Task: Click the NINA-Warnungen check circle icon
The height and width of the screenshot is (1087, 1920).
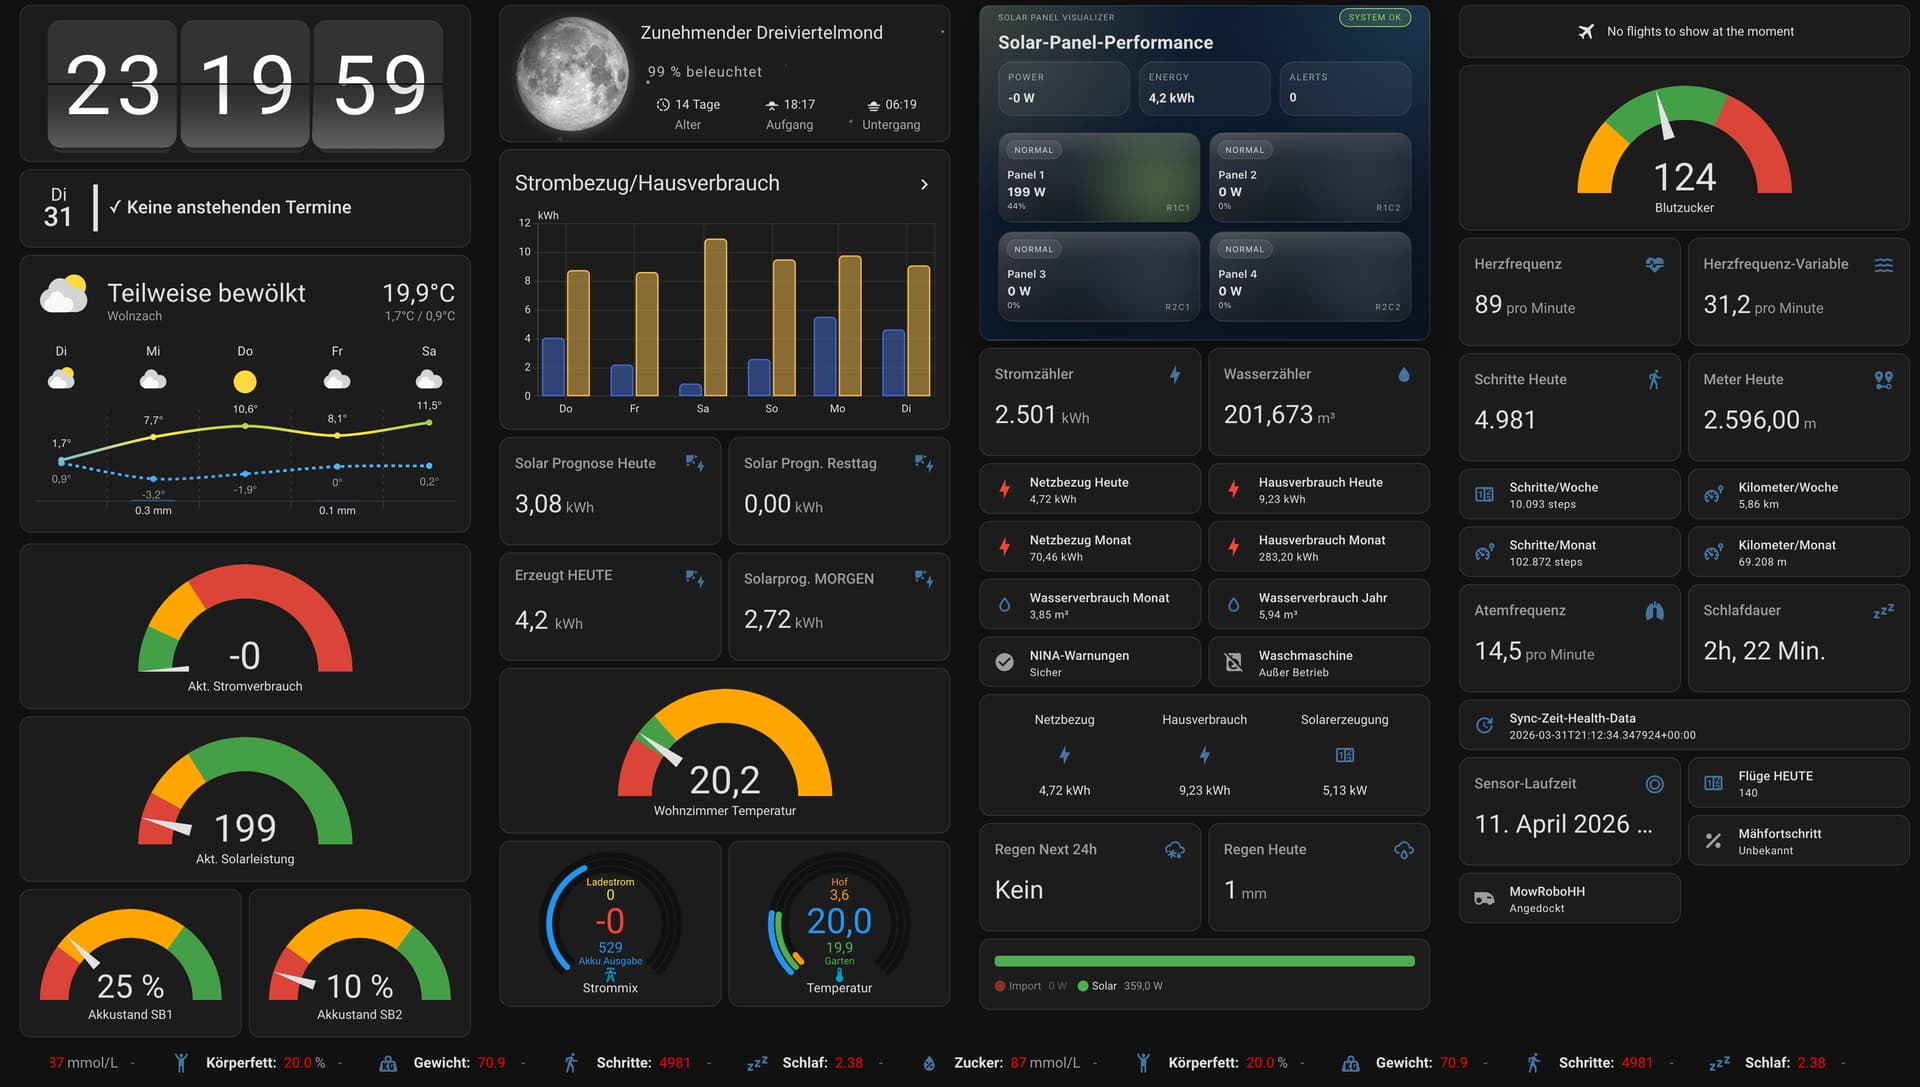Action: (x=1004, y=662)
